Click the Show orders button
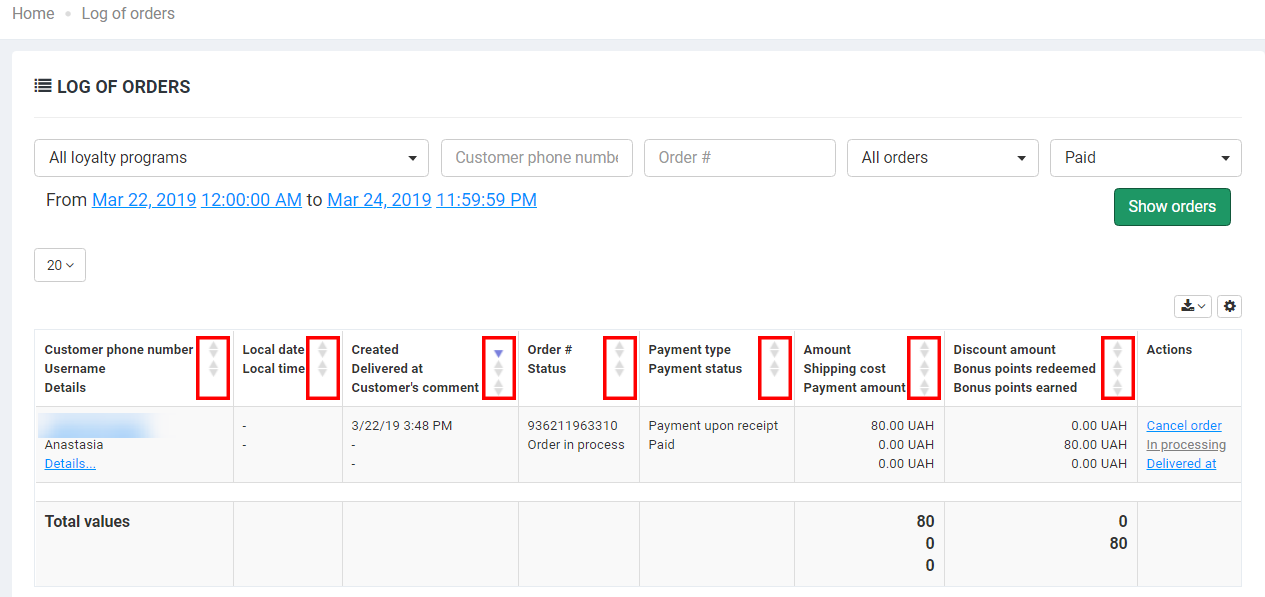1265x597 pixels. 1172,207
